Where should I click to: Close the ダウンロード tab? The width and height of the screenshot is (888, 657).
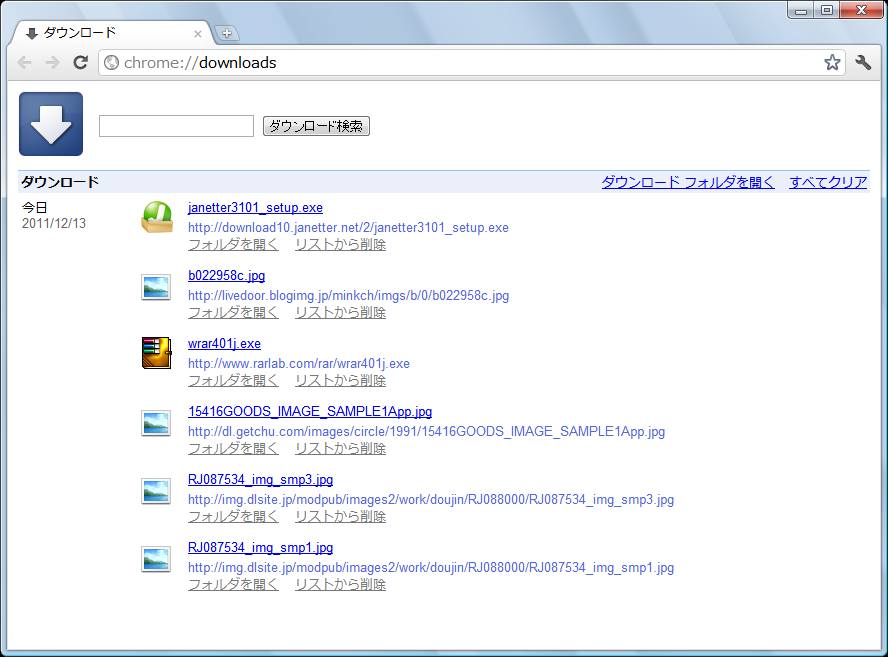pyautogui.click(x=198, y=34)
